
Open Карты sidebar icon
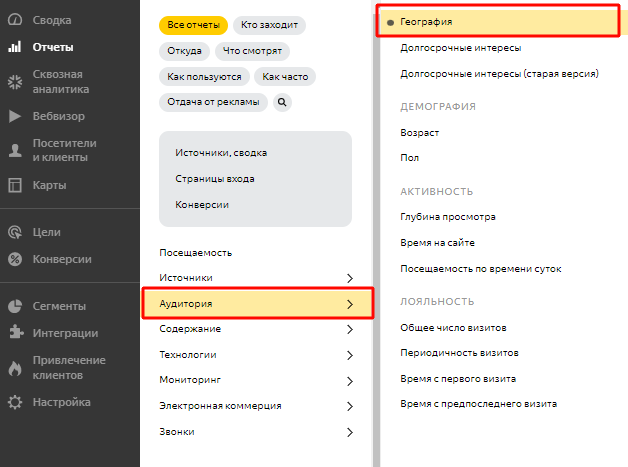pos(15,185)
